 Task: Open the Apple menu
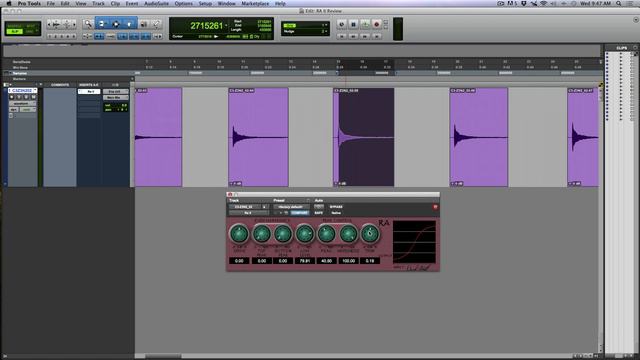point(9,3)
